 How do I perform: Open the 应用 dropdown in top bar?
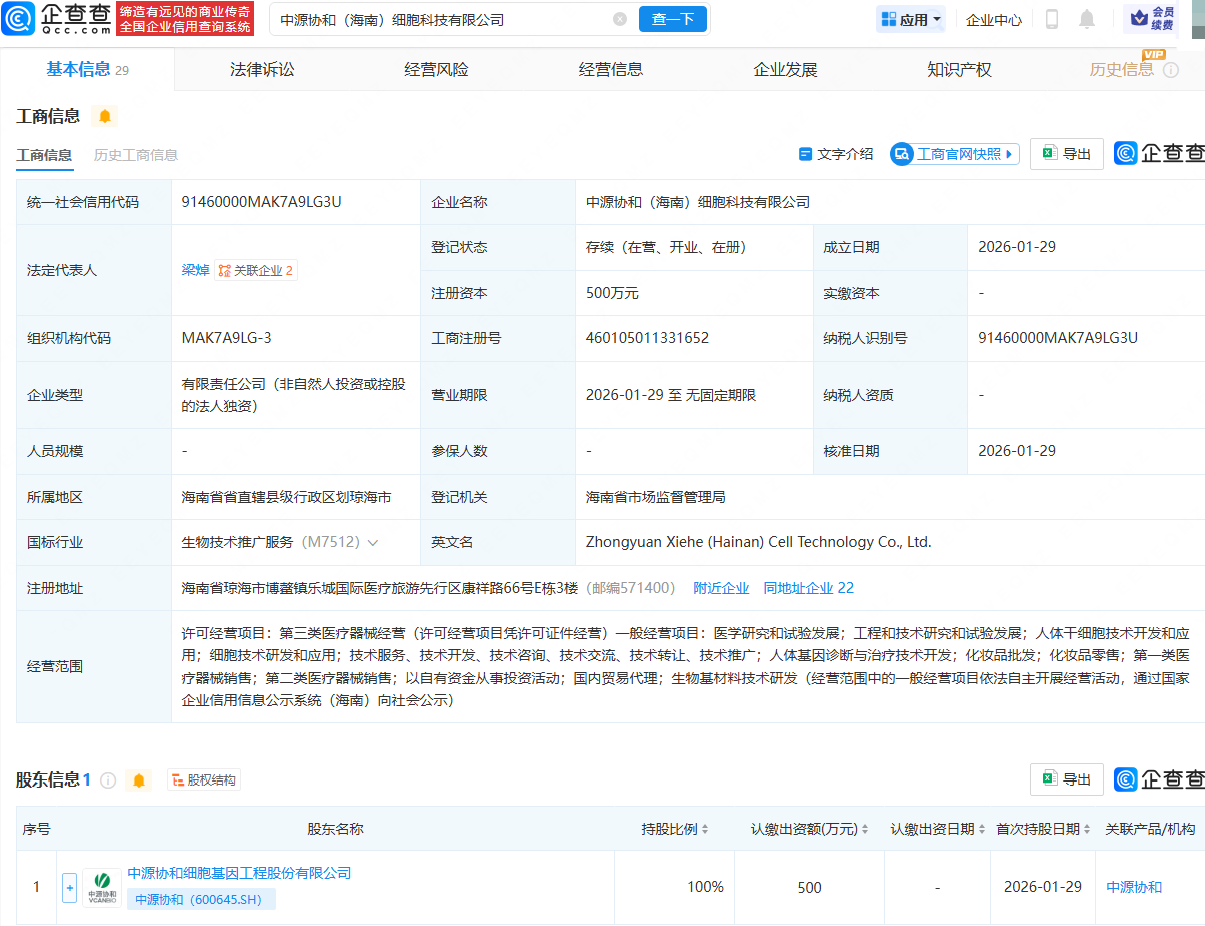tap(909, 18)
